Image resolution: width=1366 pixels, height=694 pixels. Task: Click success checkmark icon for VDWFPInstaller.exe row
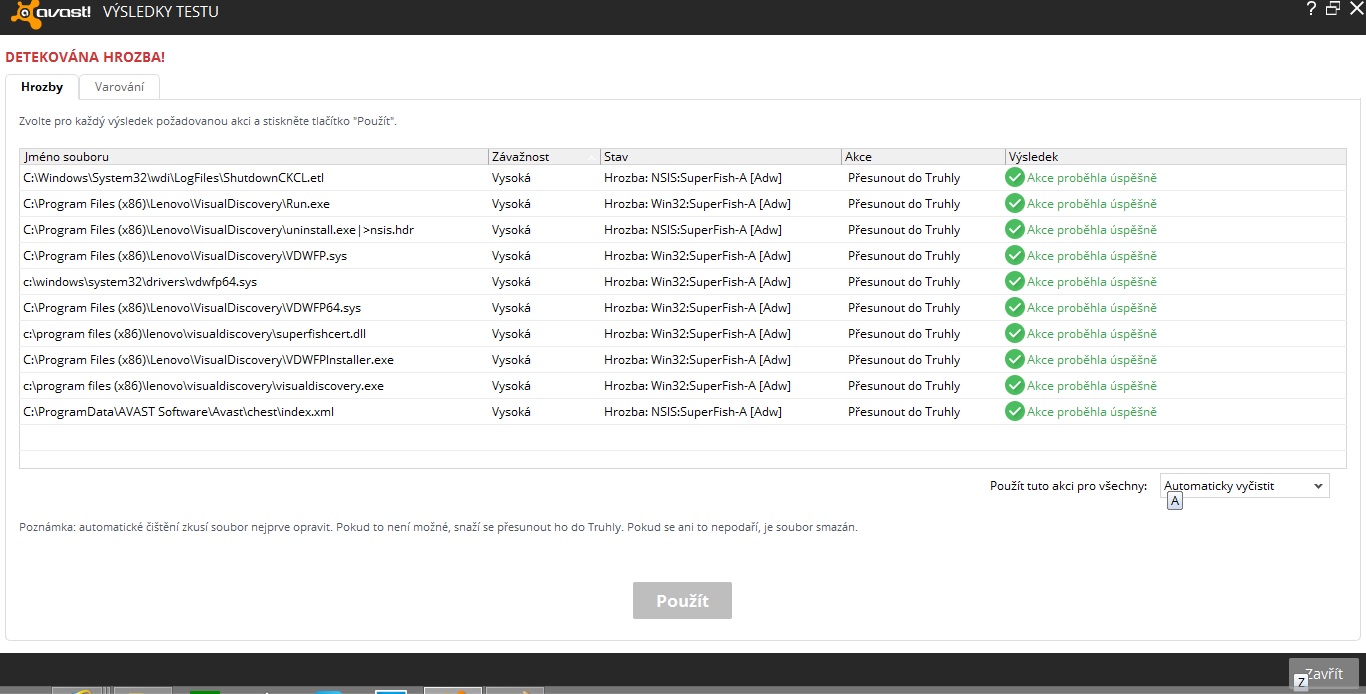click(x=1015, y=360)
